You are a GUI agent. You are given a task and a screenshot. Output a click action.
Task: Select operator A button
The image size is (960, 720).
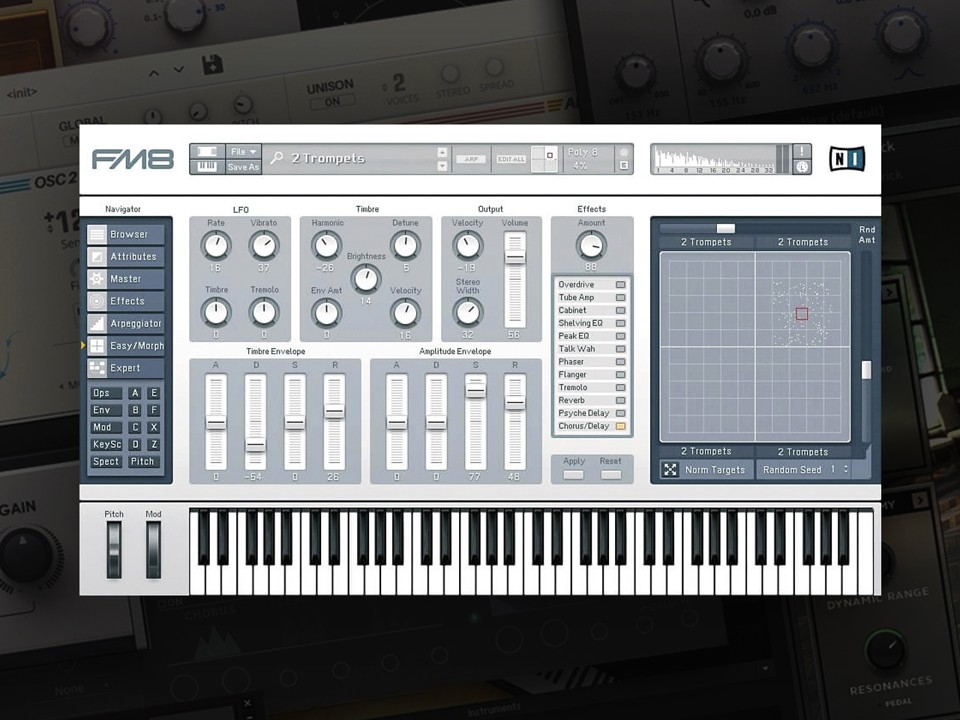(135, 393)
